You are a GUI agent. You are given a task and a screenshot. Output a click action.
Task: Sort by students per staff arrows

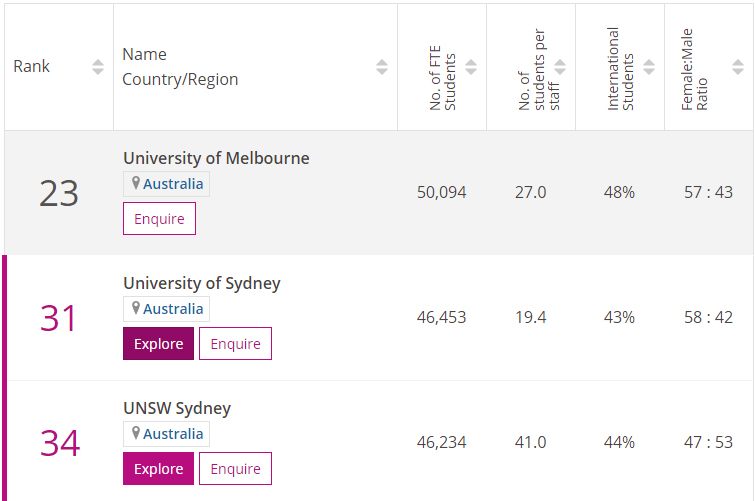click(560, 67)
